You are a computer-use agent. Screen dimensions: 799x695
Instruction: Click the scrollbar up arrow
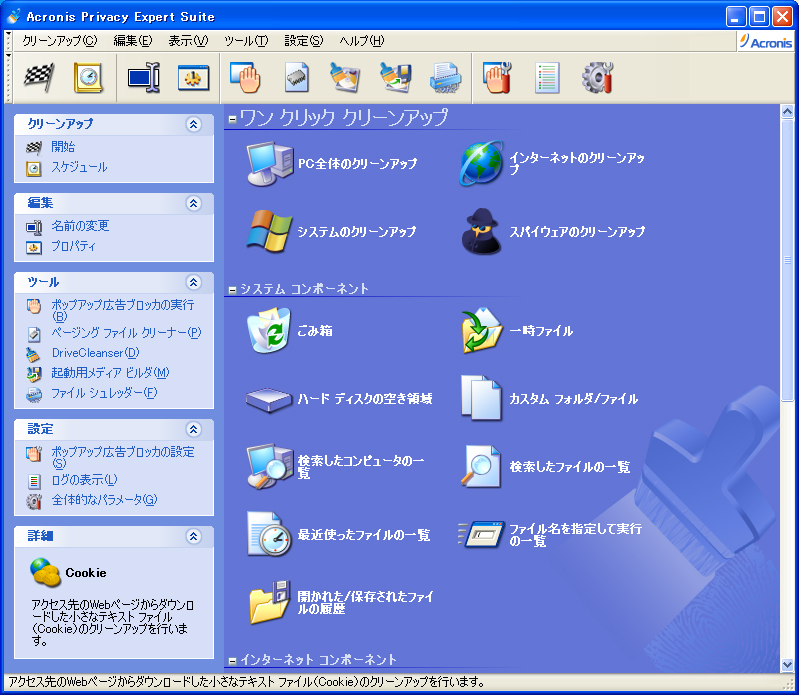pyautogui.click(x=787, y=111)
